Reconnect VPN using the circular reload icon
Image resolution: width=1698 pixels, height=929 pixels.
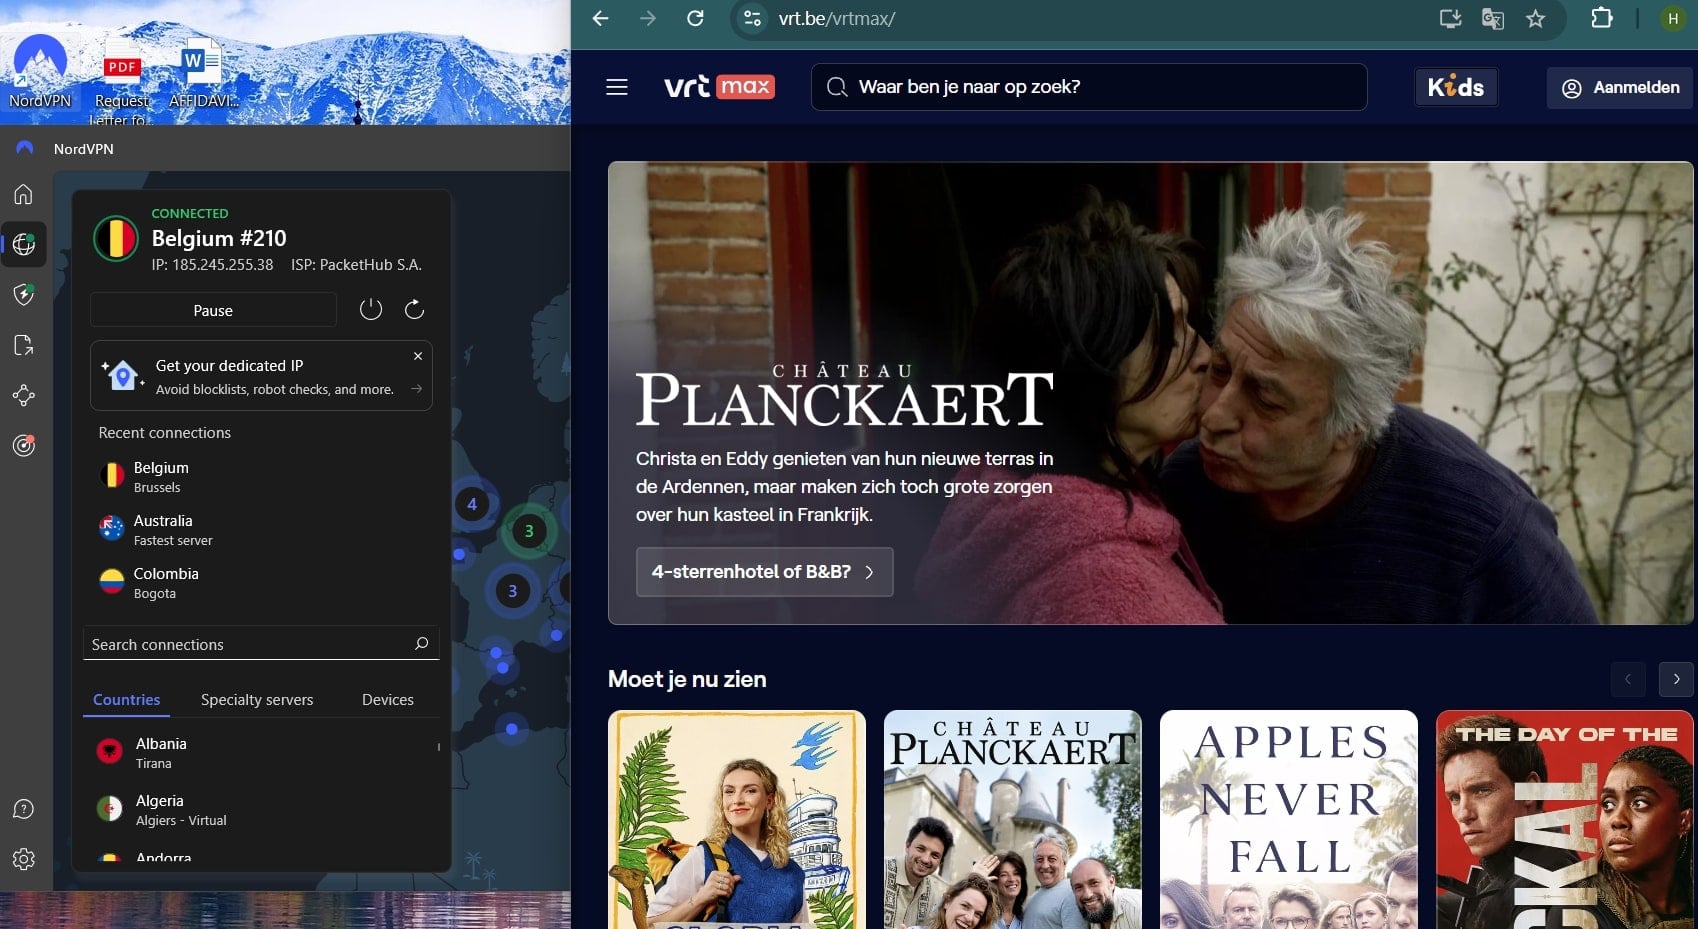pos(414,309)
